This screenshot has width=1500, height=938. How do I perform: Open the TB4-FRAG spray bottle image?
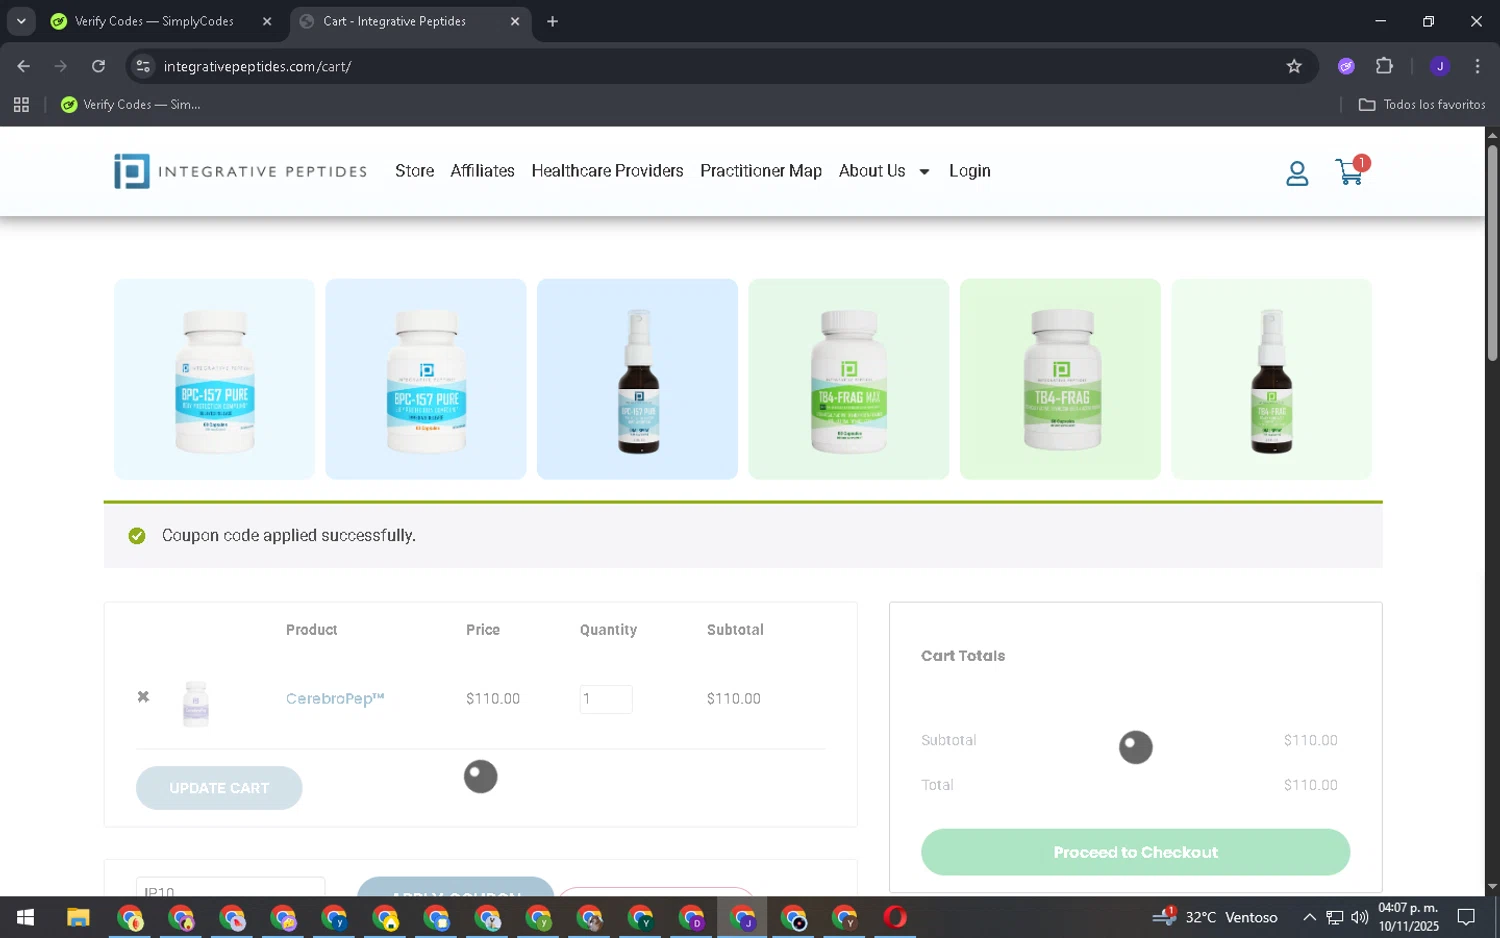tap(1271, 379)
